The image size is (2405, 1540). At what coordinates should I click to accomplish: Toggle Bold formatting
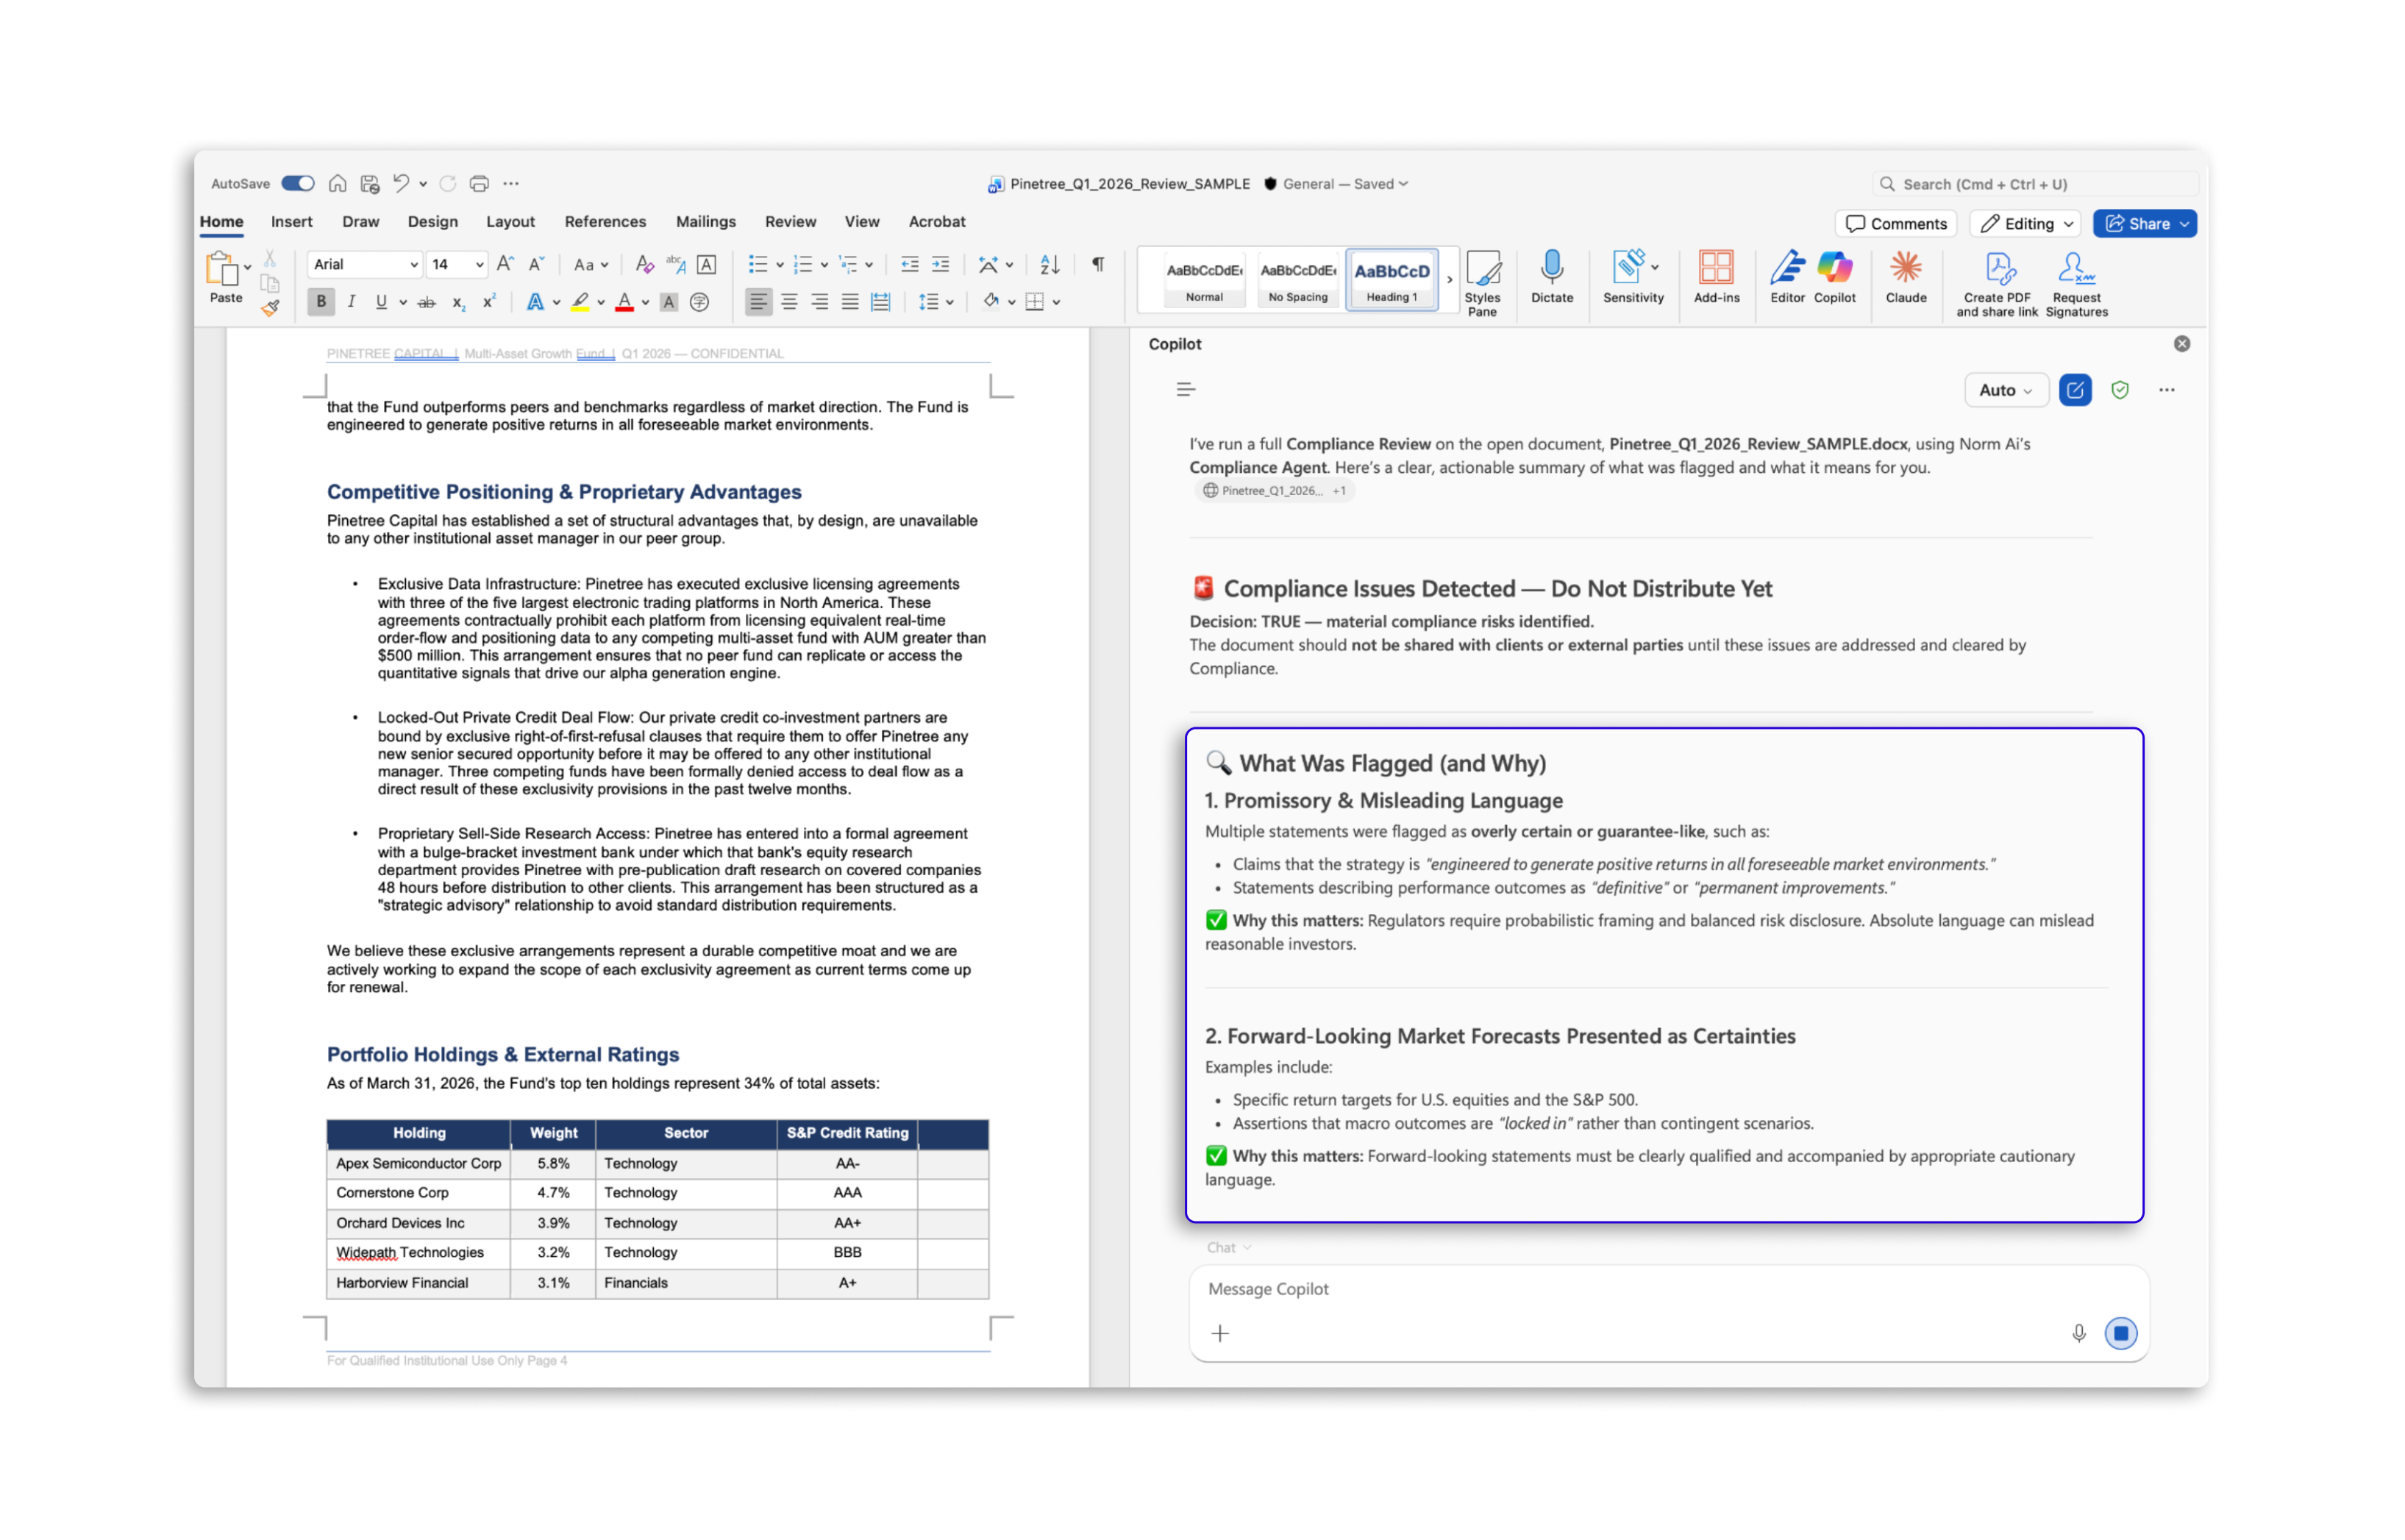pos(321,302)
